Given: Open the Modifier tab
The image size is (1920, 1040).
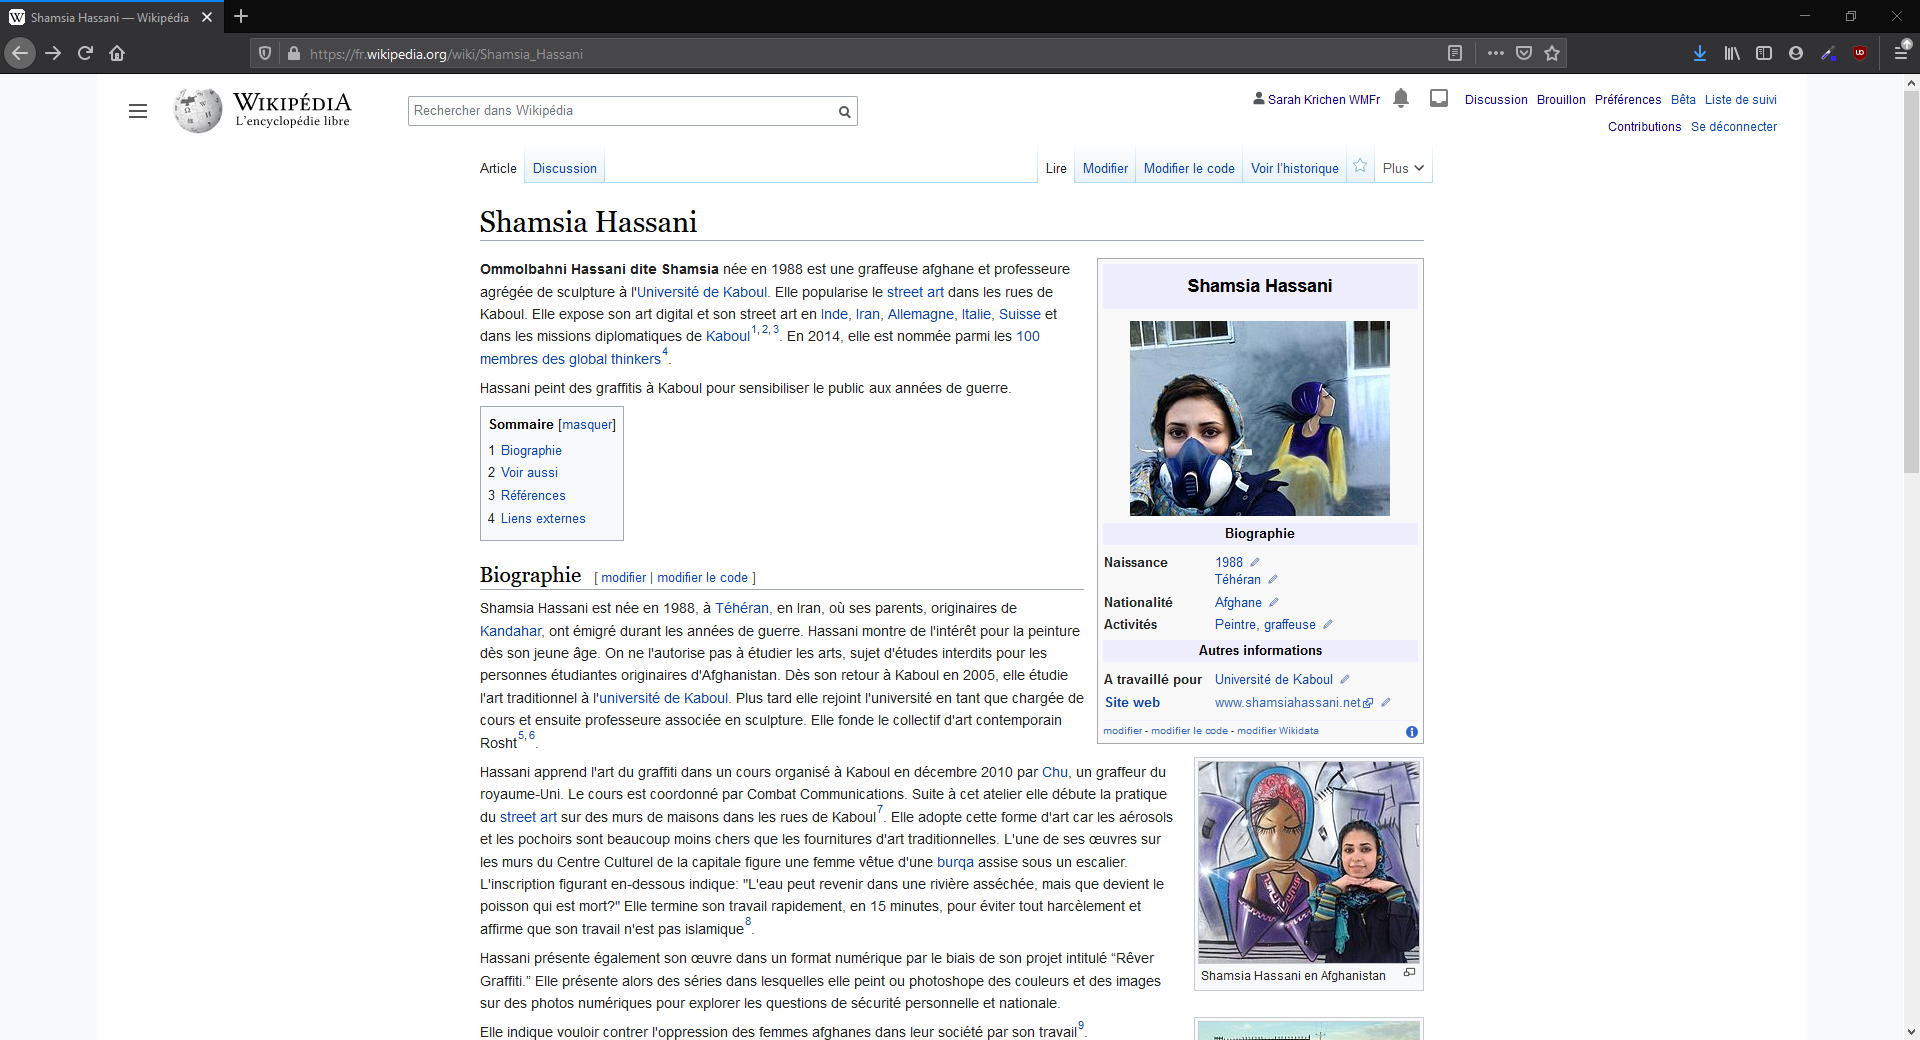Looking at the screenshot, I should point(1105,168).
